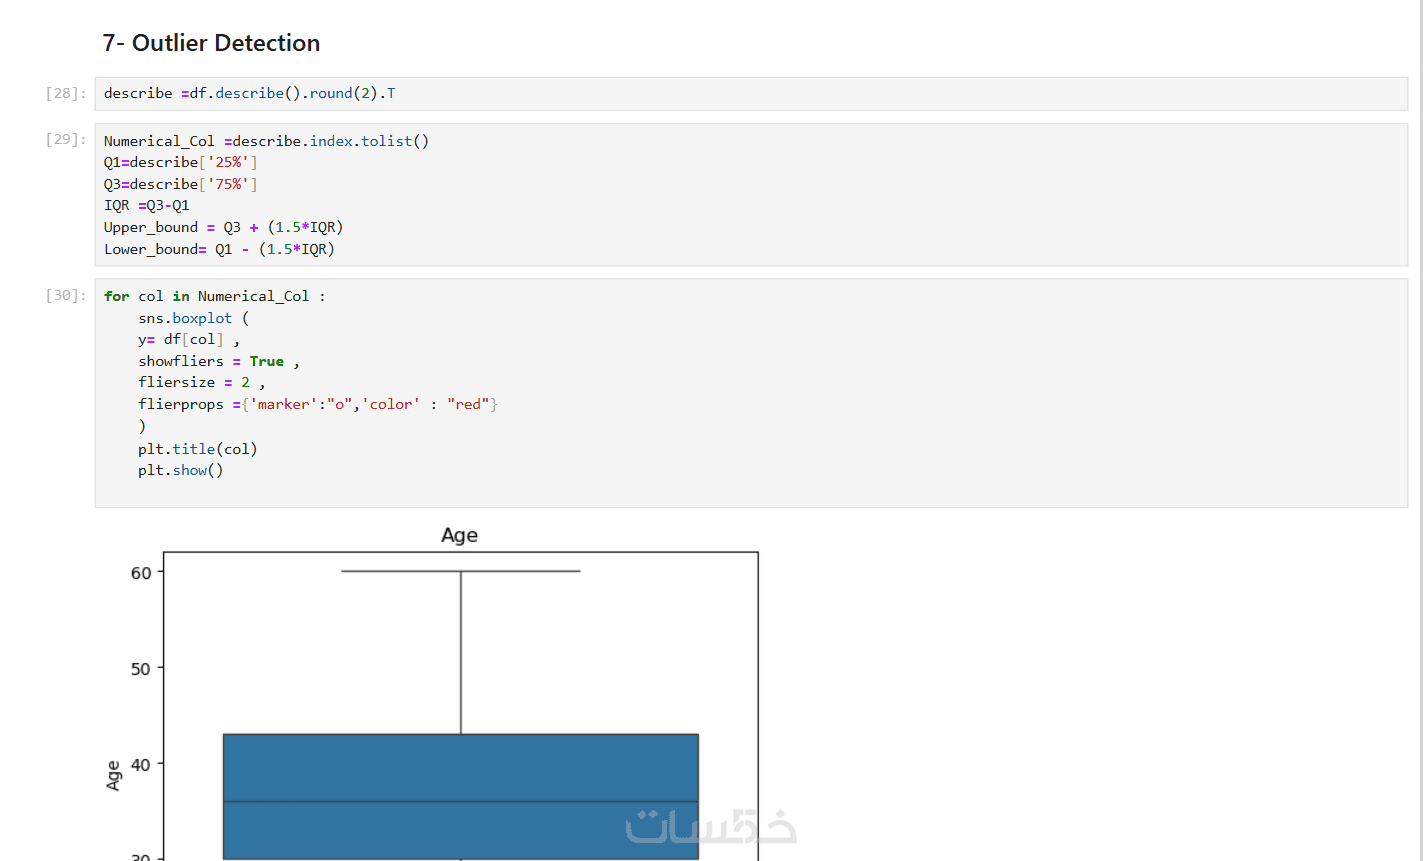
Task: Click the IQR =Q3-Q1 code line
Action: click(147, 205)
